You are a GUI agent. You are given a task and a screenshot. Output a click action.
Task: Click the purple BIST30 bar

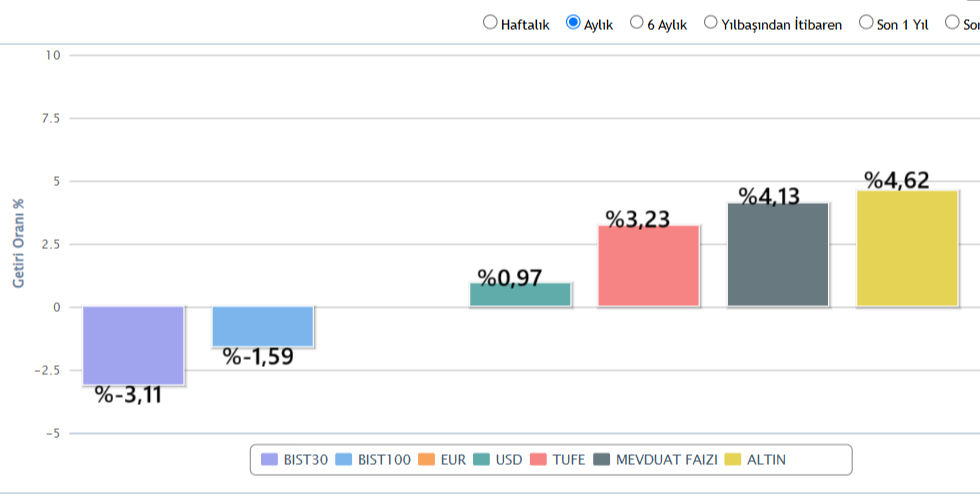pos(133,345)
